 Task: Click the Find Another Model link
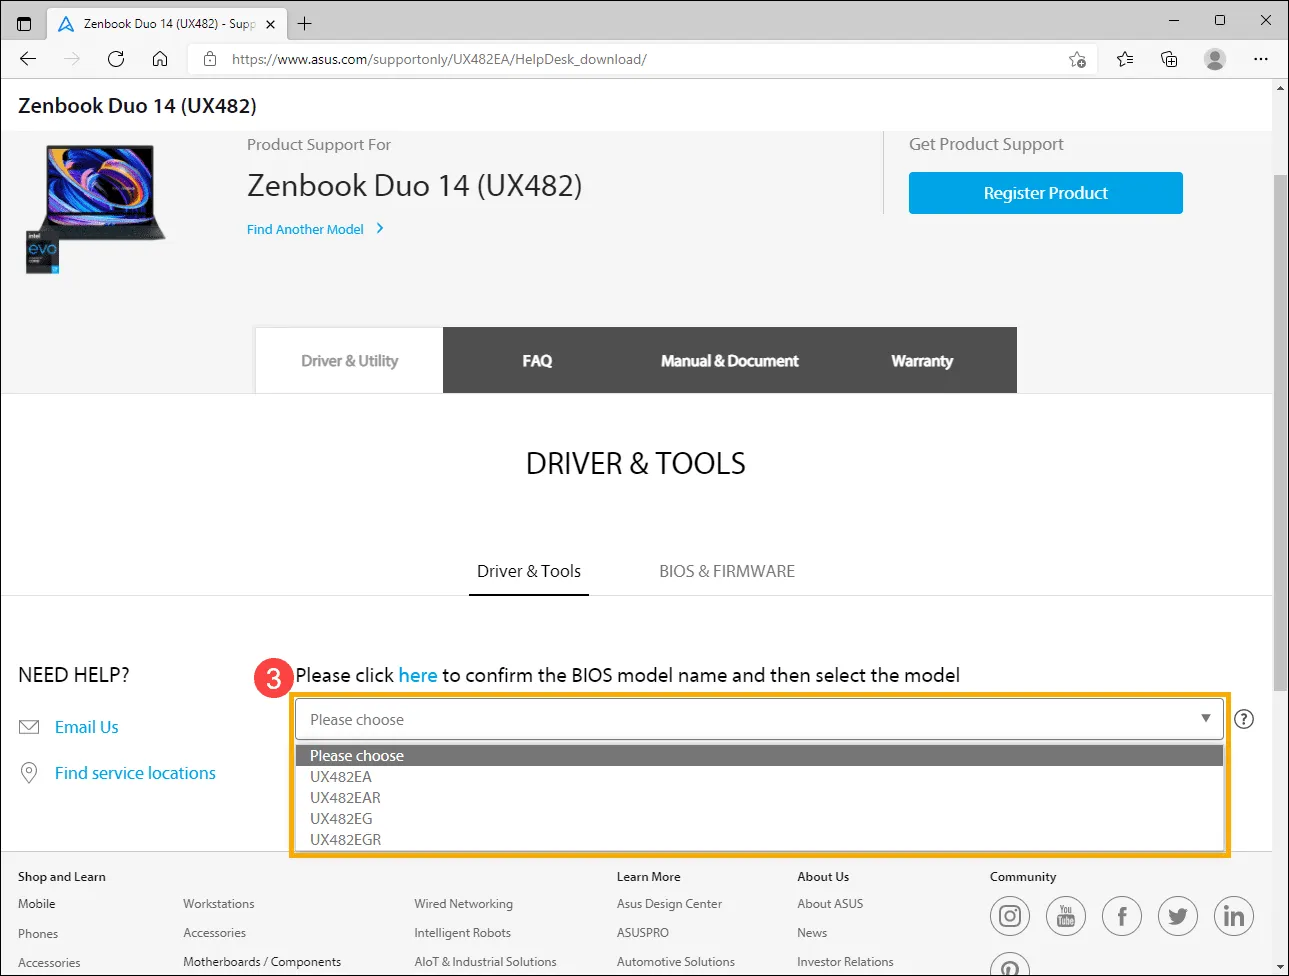pos(305,229)
